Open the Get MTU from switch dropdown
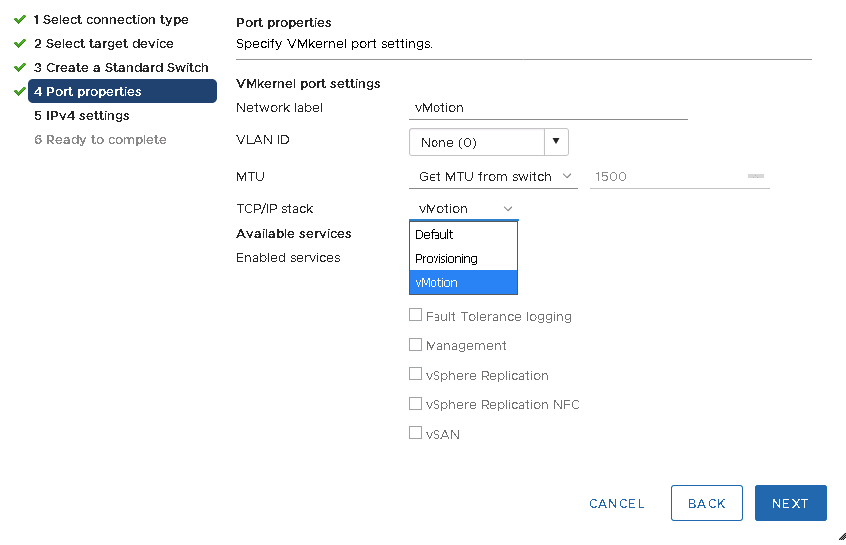The height and width of the screenshot is (545, 846). pos(493,176)
